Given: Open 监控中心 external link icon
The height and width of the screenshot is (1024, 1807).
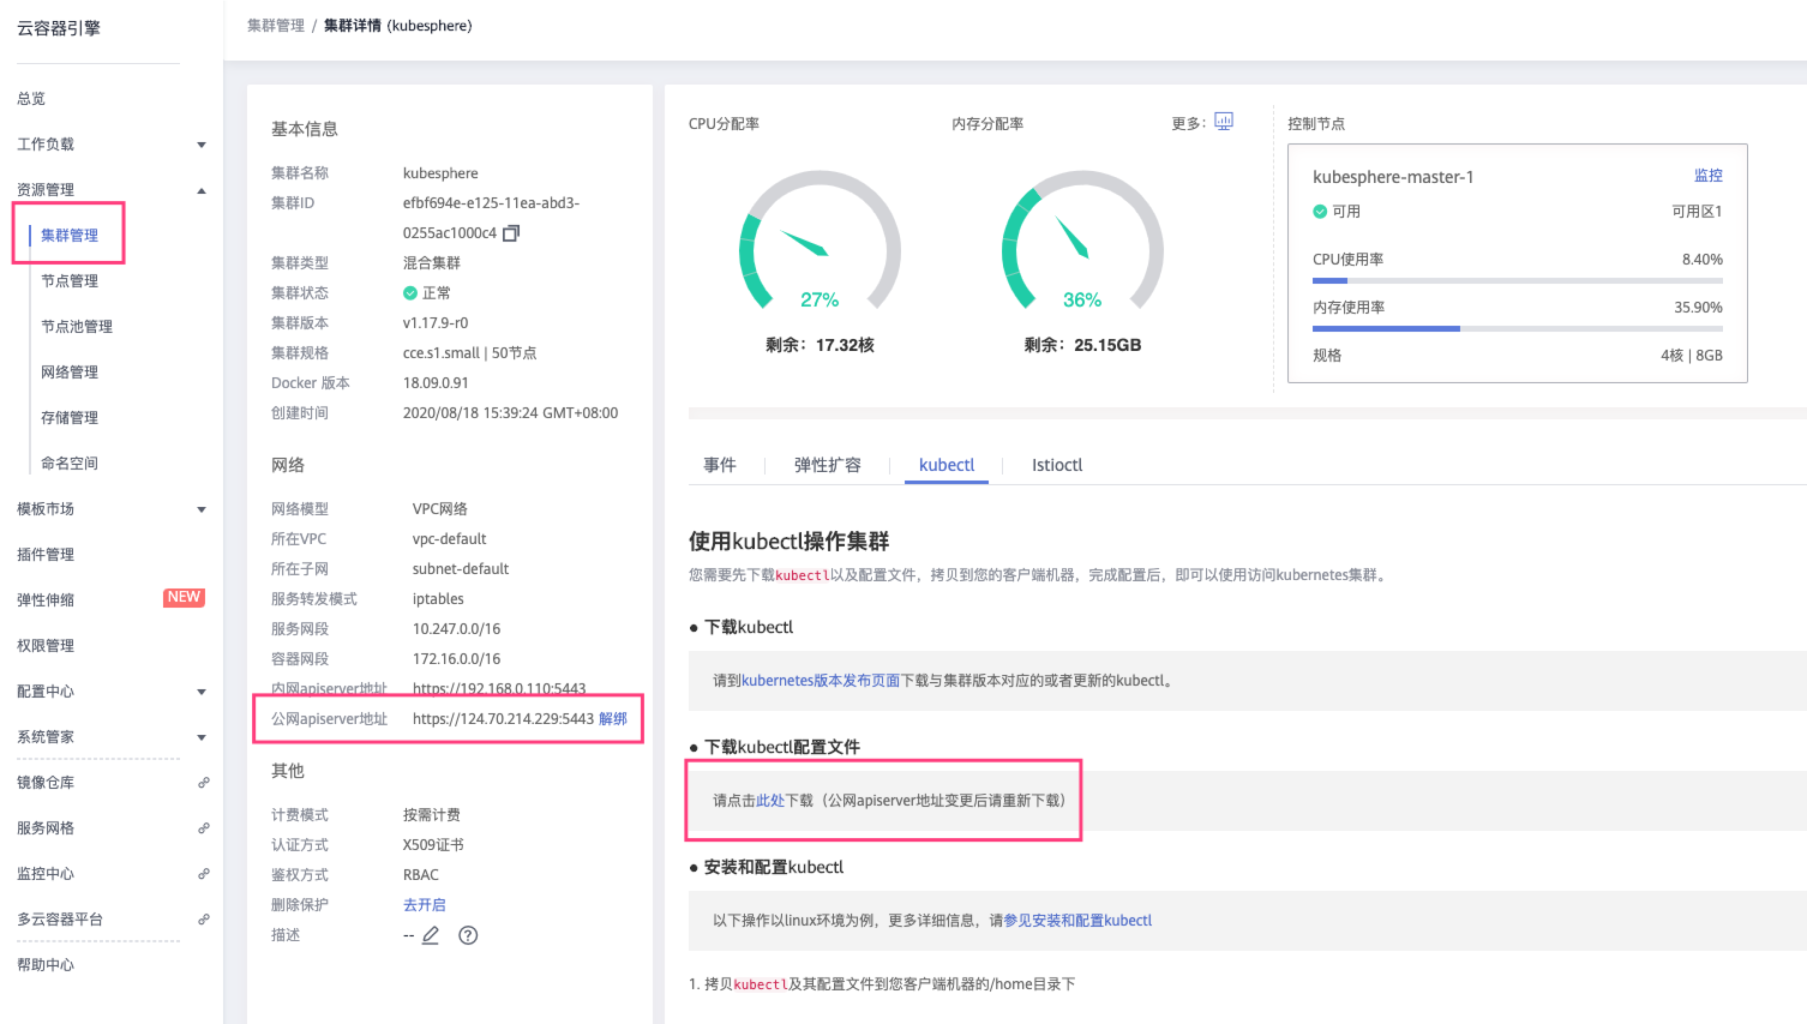Looking at the screenshot, I should pos(203,873).
